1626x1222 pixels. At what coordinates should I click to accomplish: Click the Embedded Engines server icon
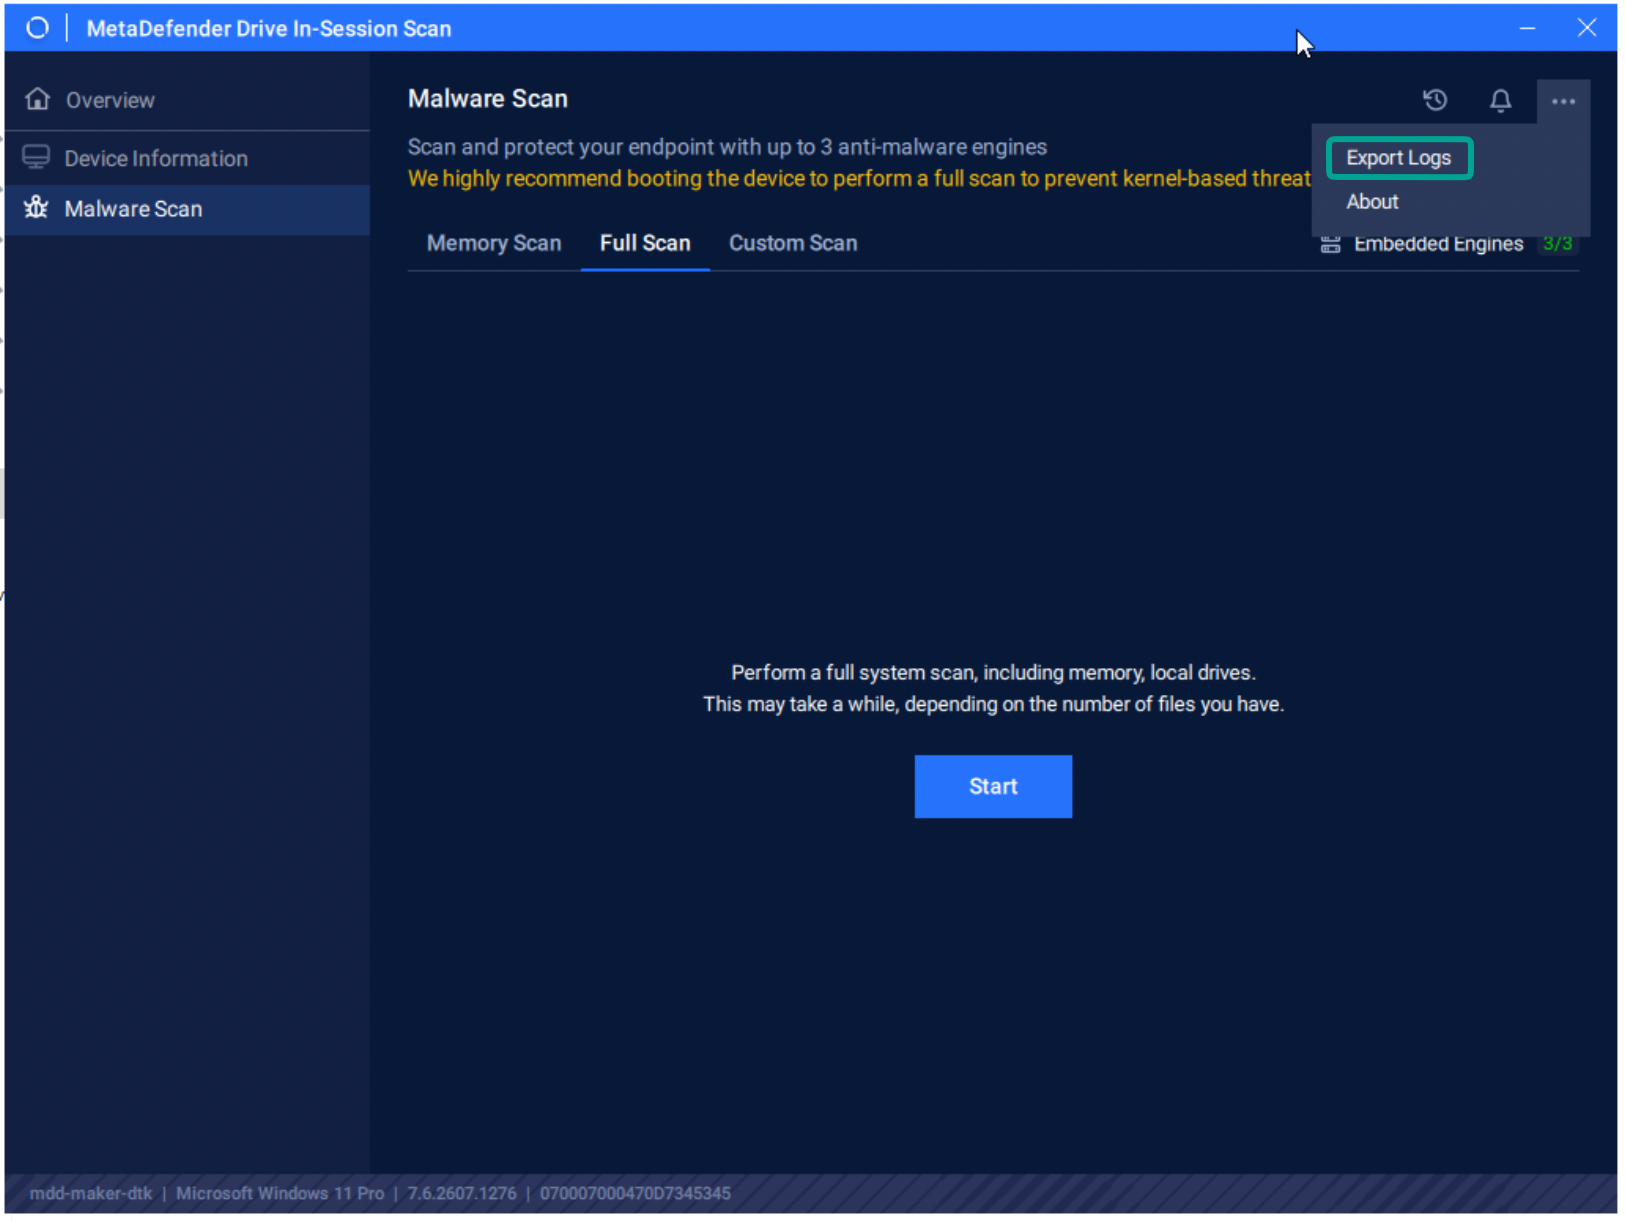coord(1330,244)
